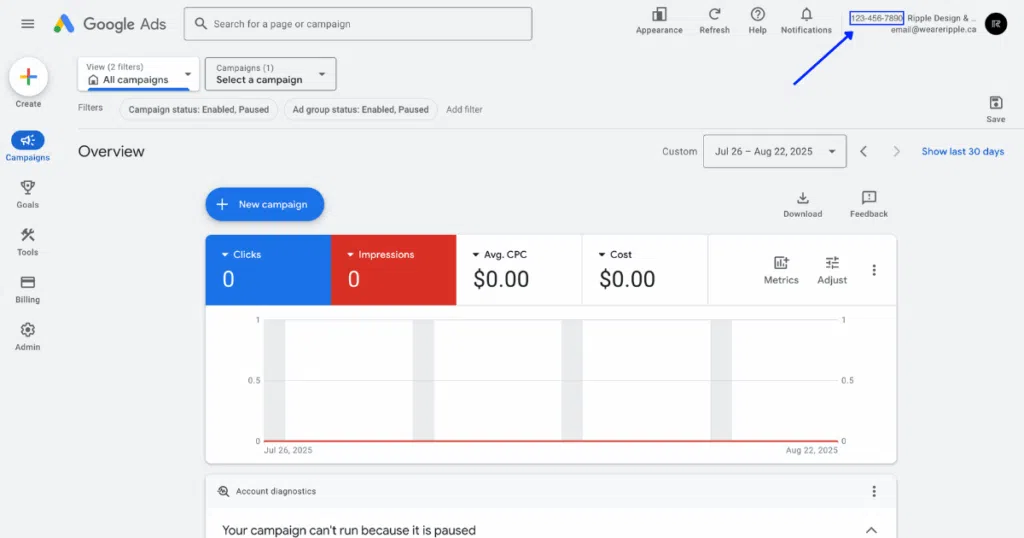
Task: Click the New campaign button
Action: pyautogui.click(x=264, y=204)
